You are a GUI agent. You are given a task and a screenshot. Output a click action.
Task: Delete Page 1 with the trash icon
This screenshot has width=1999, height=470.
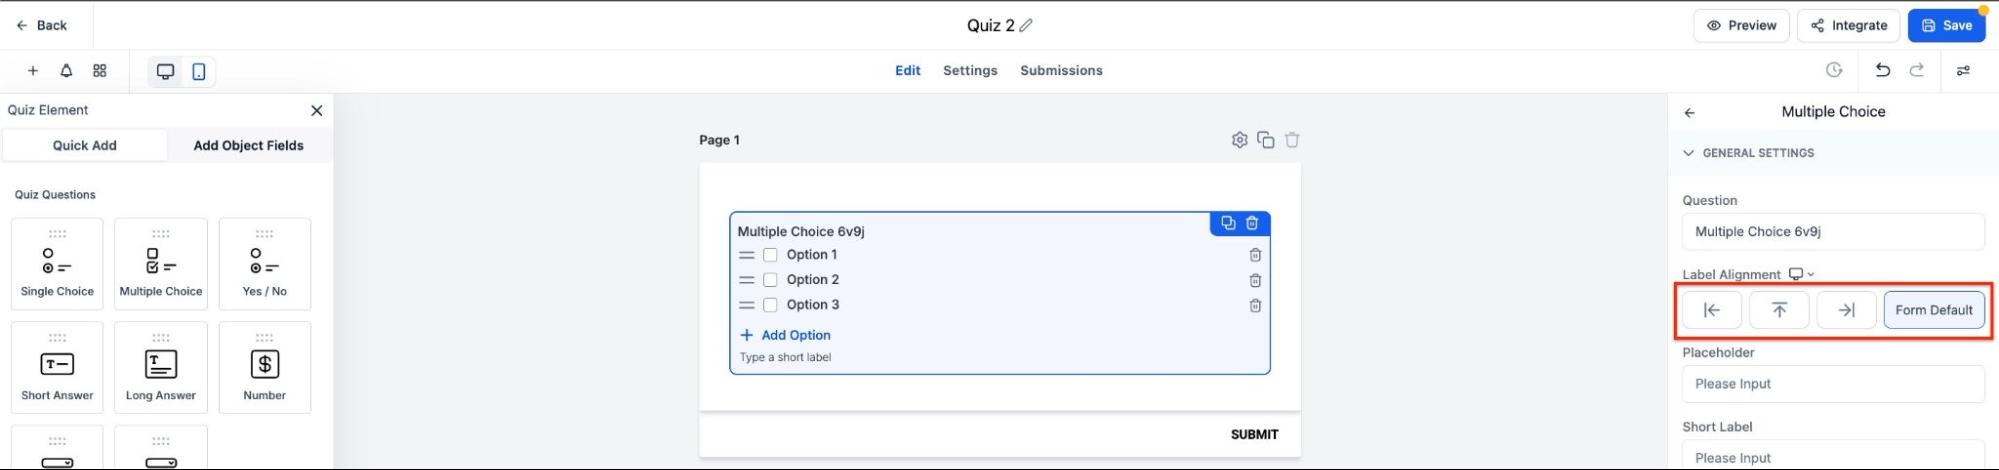tap(1292, 140)
